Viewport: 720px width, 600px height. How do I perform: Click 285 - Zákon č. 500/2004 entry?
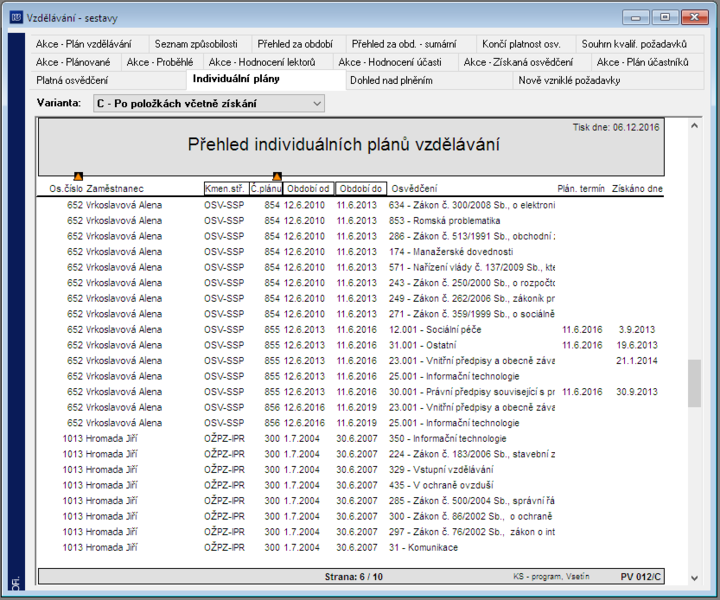(x=472, y=501)
